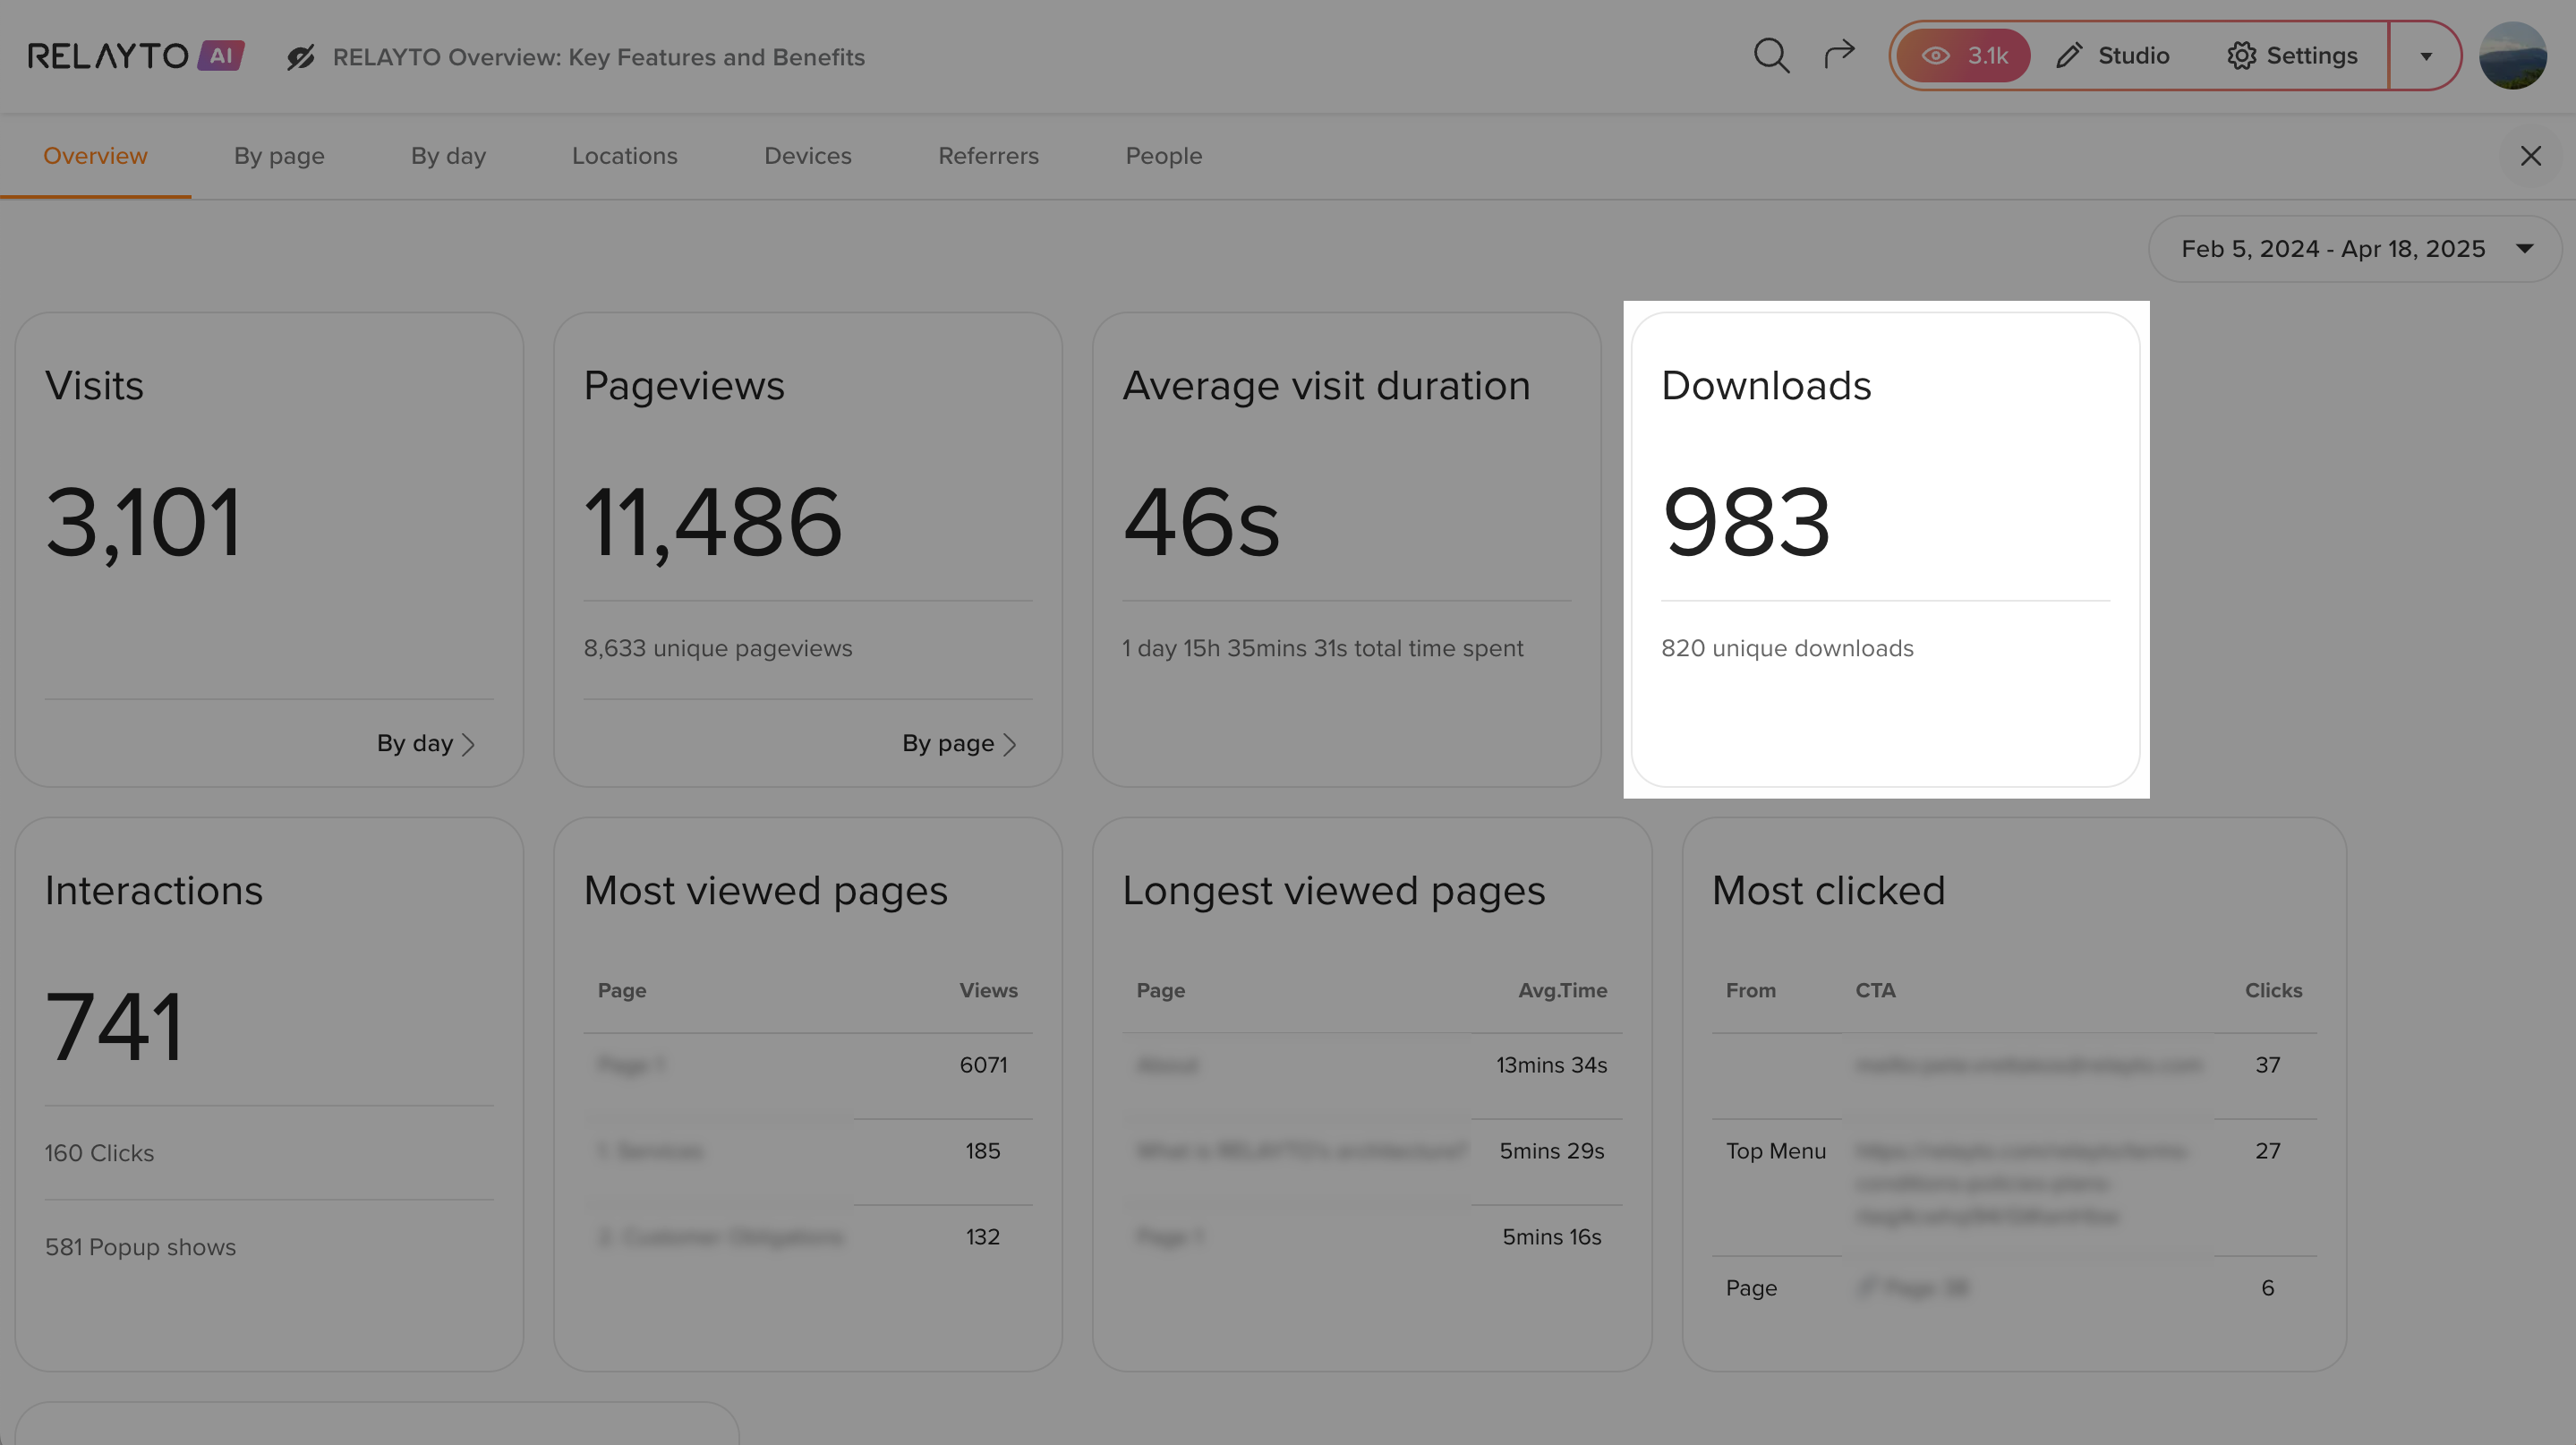Open the Devices tab
The width and height of the screenshot is (2576, 1445).
pos(808,156)
